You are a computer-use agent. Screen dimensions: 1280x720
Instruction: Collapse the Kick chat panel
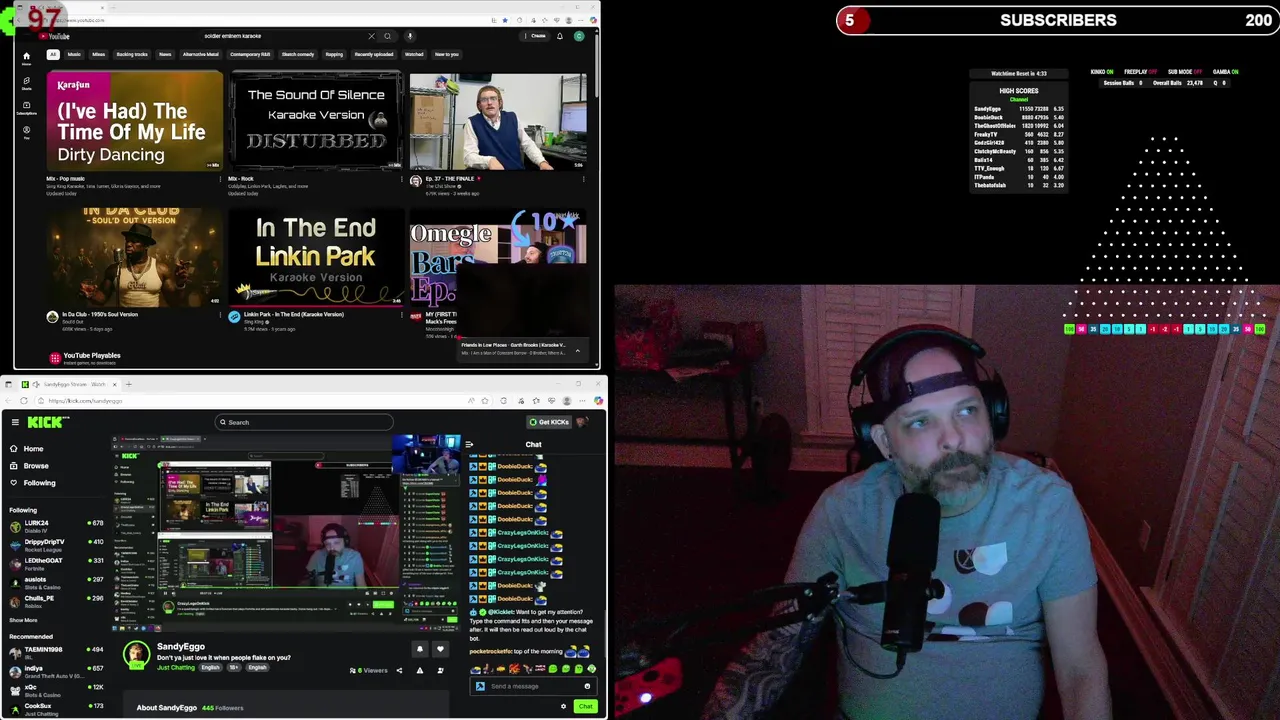[469, 445]
